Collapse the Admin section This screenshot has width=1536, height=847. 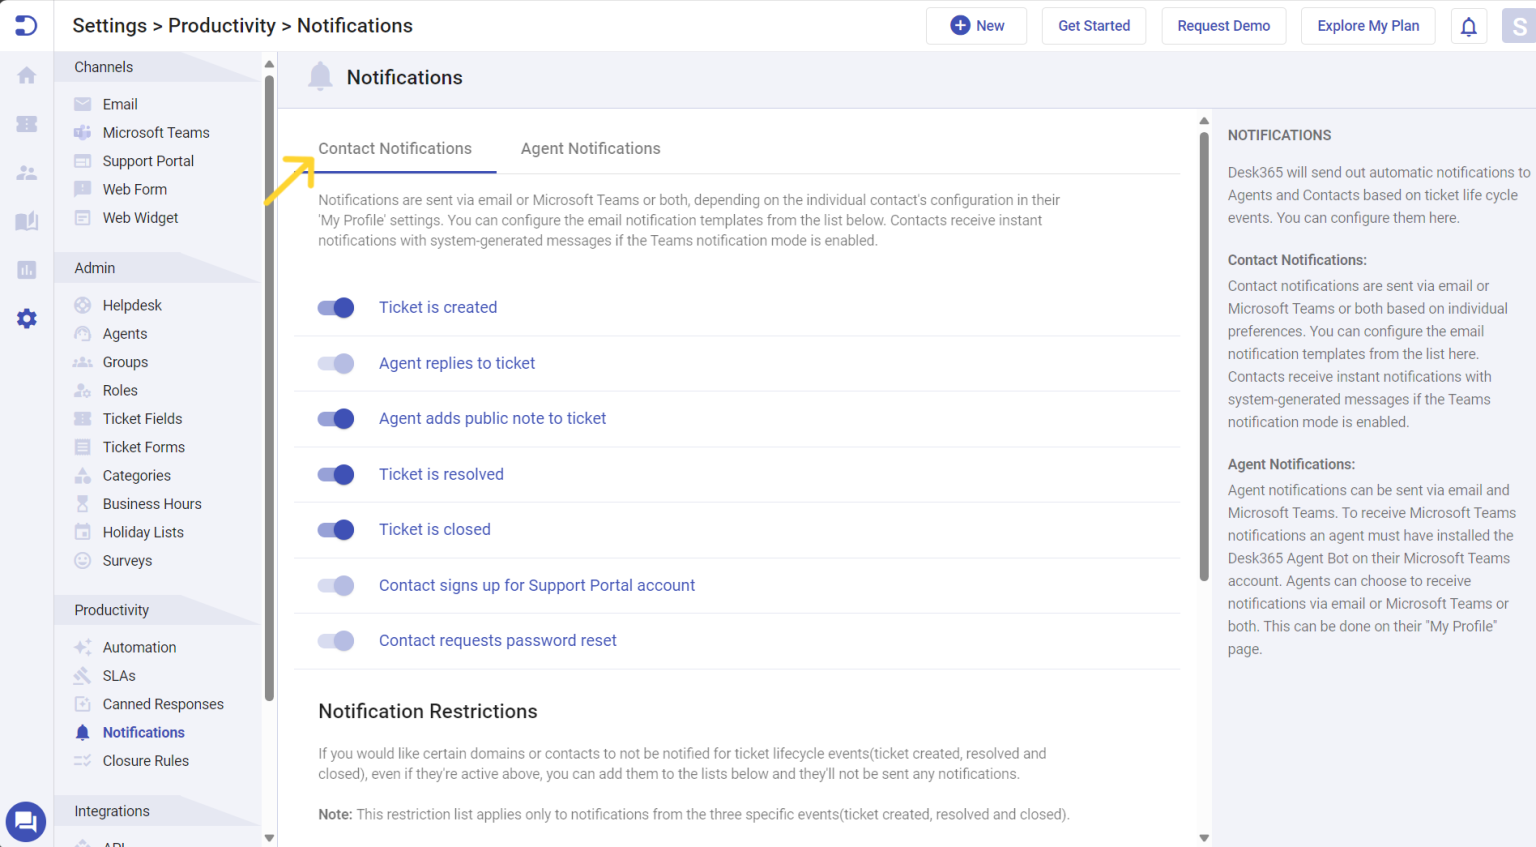point(94,267)
